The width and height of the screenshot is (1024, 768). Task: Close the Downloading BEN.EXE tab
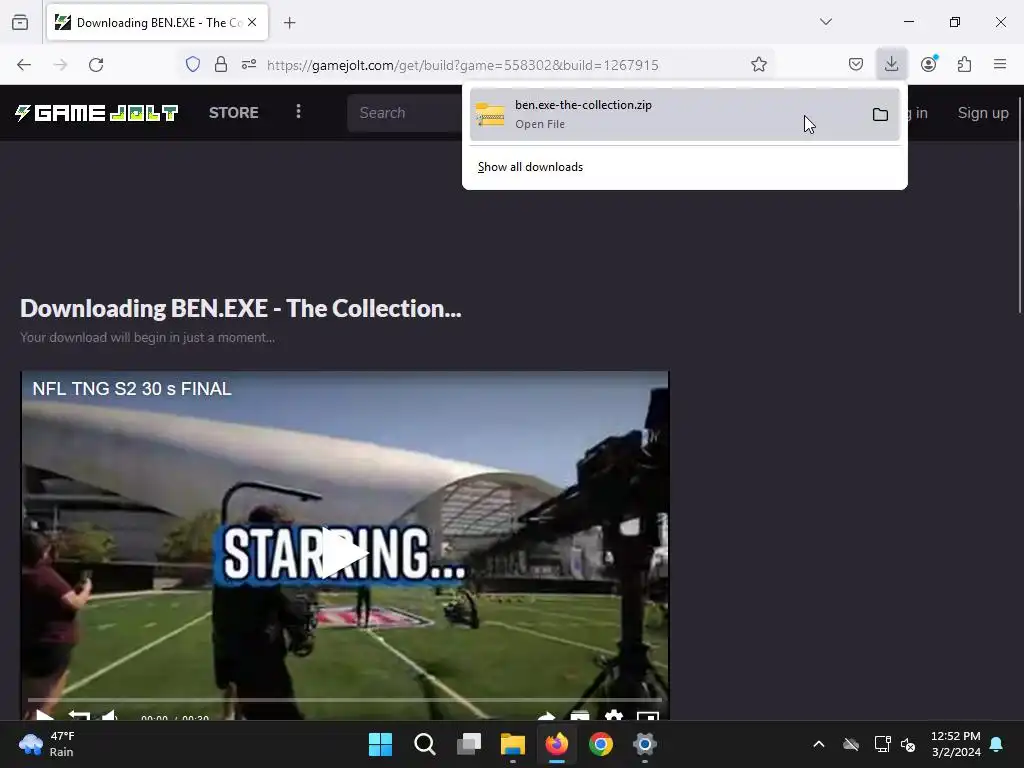pos(252,22)
